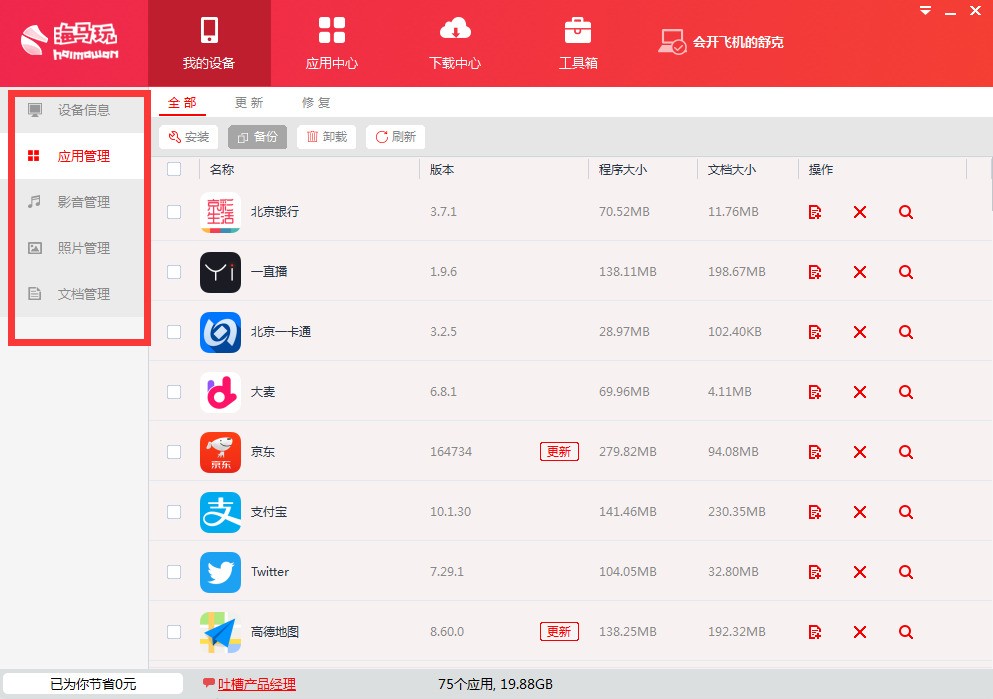The image size is (993, 699).
Task: Click the search icon for 北京一卡通
Action: click(x=906, y=332)
